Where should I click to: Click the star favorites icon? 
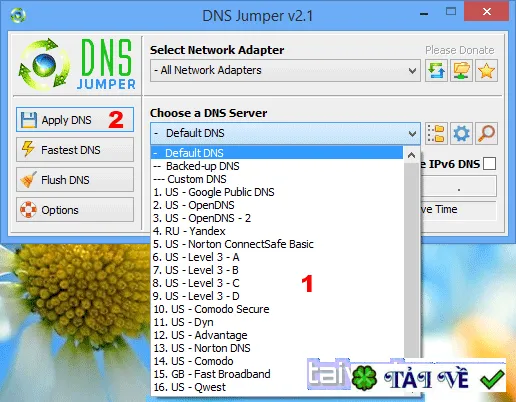pos(486,71)
